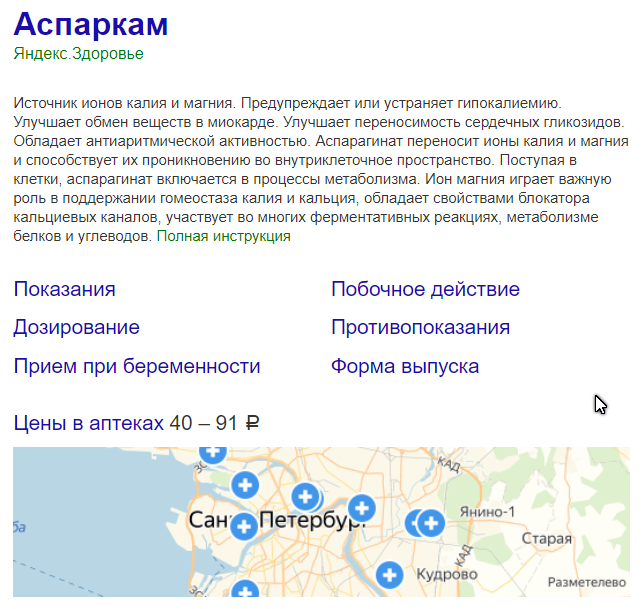Open the Аспаркам title link

pos(91,25)
